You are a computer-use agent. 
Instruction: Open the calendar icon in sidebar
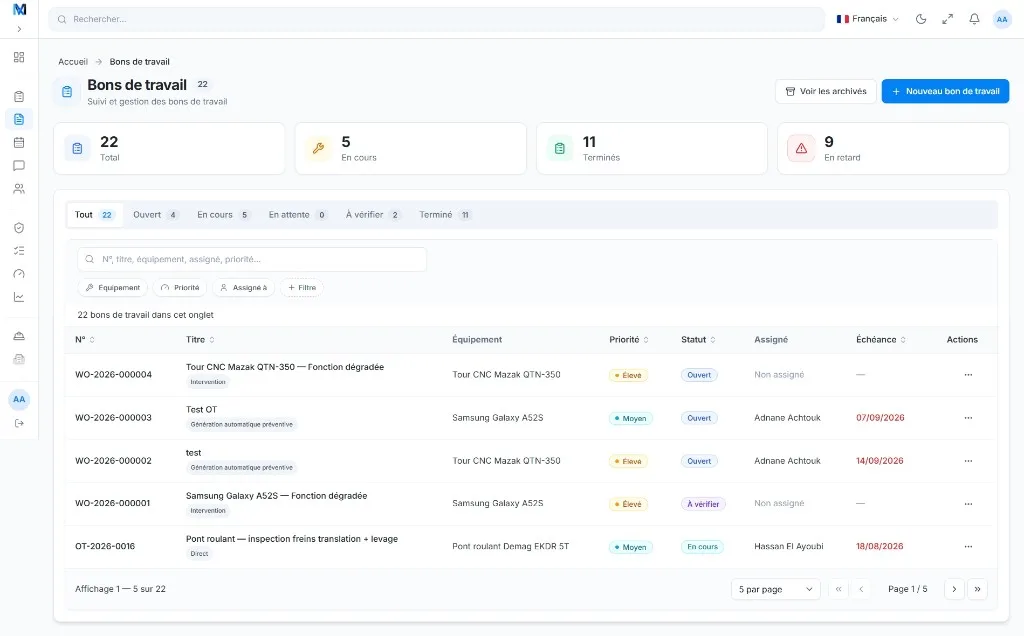tap(19, 142)
